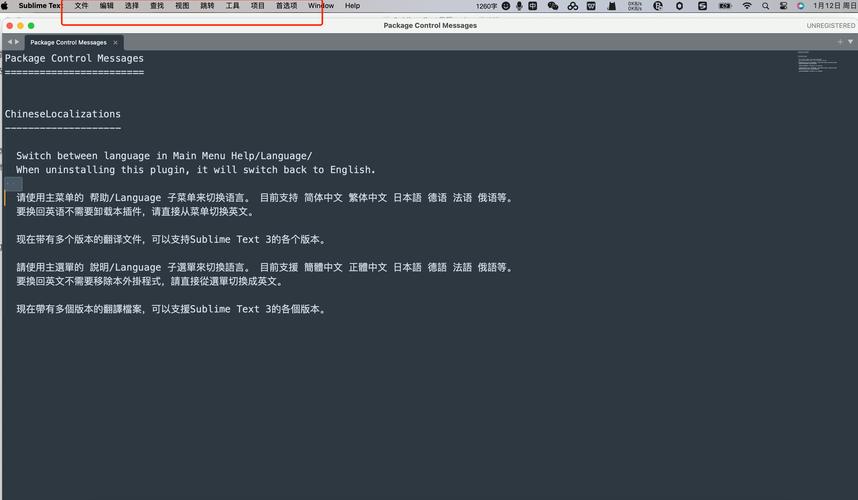Open the hexagon-shaped menu bar icon
858x500 pixels.
click(x=679, y=5)
